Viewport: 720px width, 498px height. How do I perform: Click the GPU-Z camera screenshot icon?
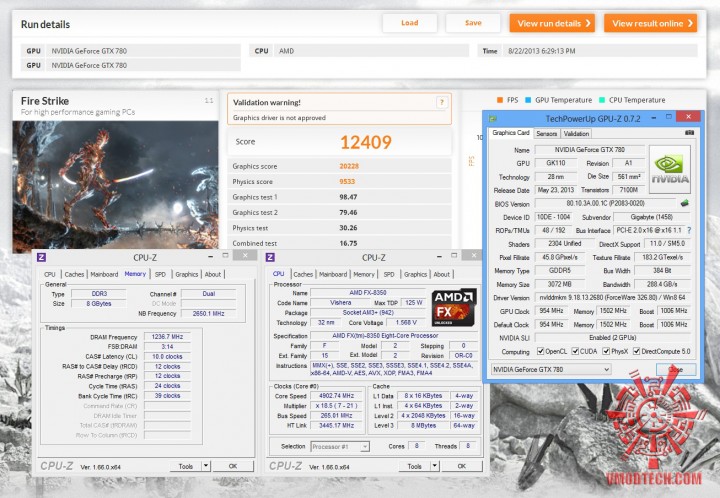coord(689,133)
